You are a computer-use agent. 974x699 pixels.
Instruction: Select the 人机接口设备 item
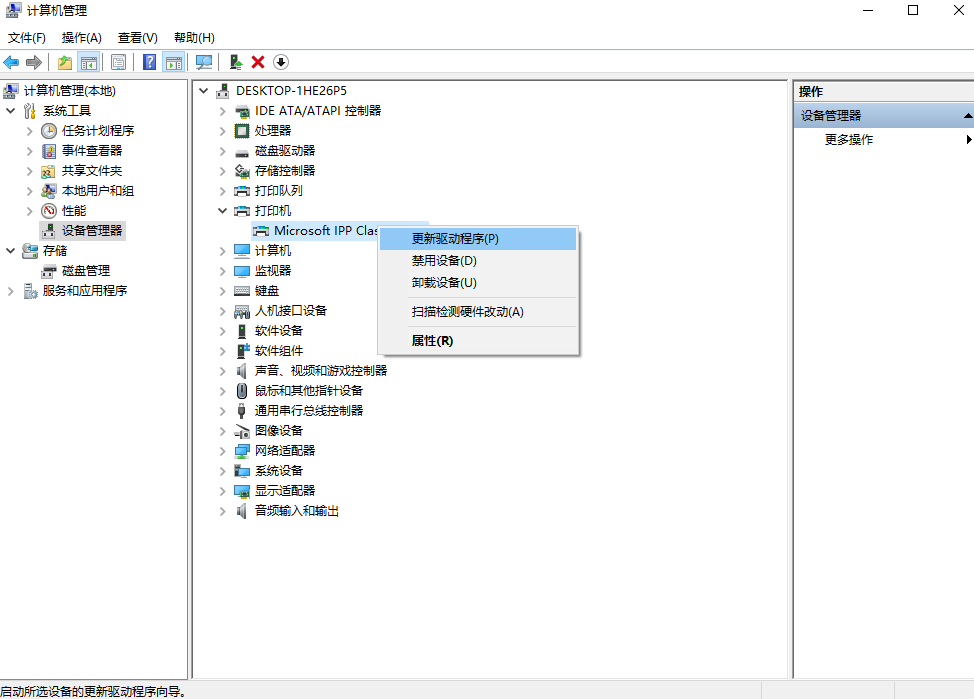[290, 311]
